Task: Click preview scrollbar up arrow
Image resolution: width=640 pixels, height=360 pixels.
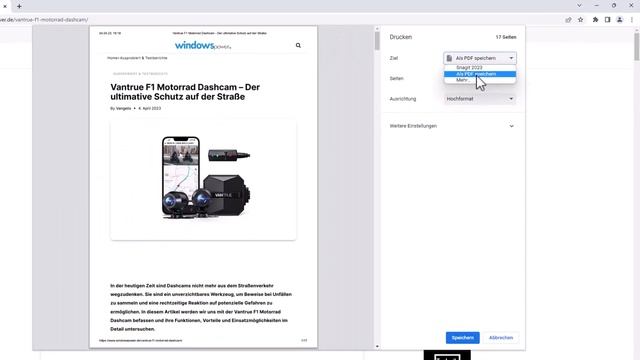Action: (x=377, y=29)
